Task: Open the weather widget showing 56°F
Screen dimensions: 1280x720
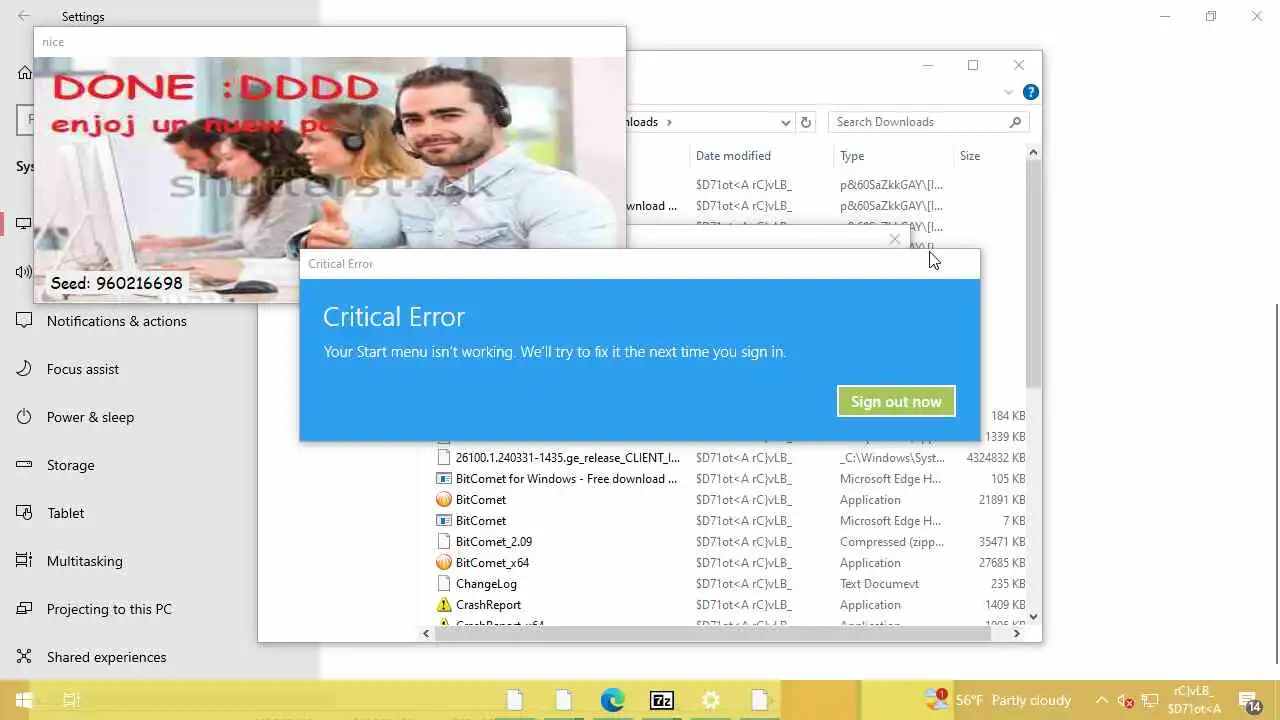Action: pos(998,700)
